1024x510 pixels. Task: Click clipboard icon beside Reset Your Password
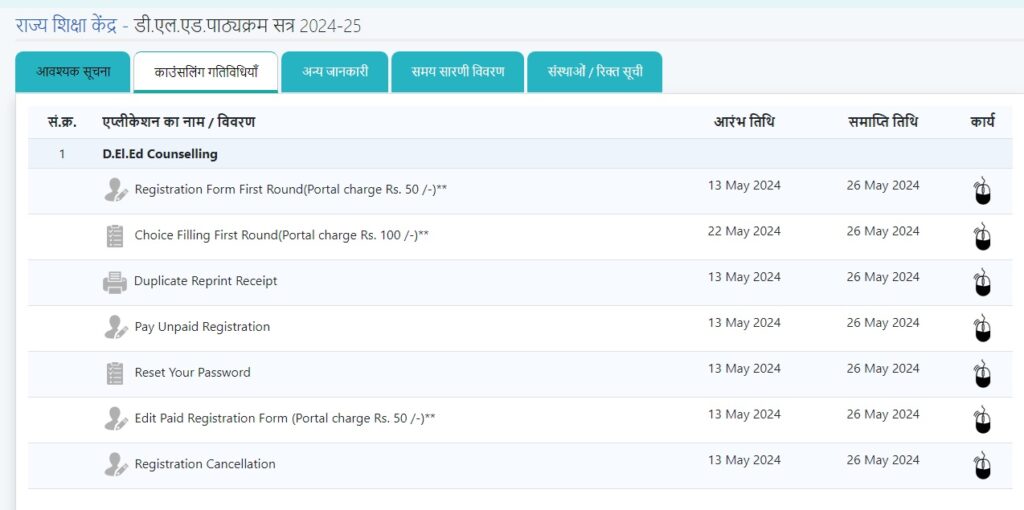pos(115,373)
